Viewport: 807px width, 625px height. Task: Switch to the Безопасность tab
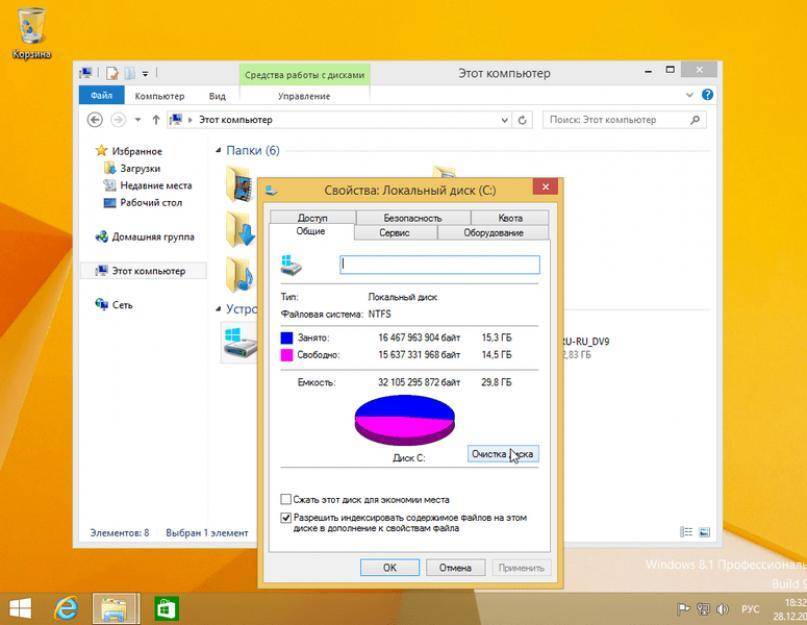click(411, 217)
